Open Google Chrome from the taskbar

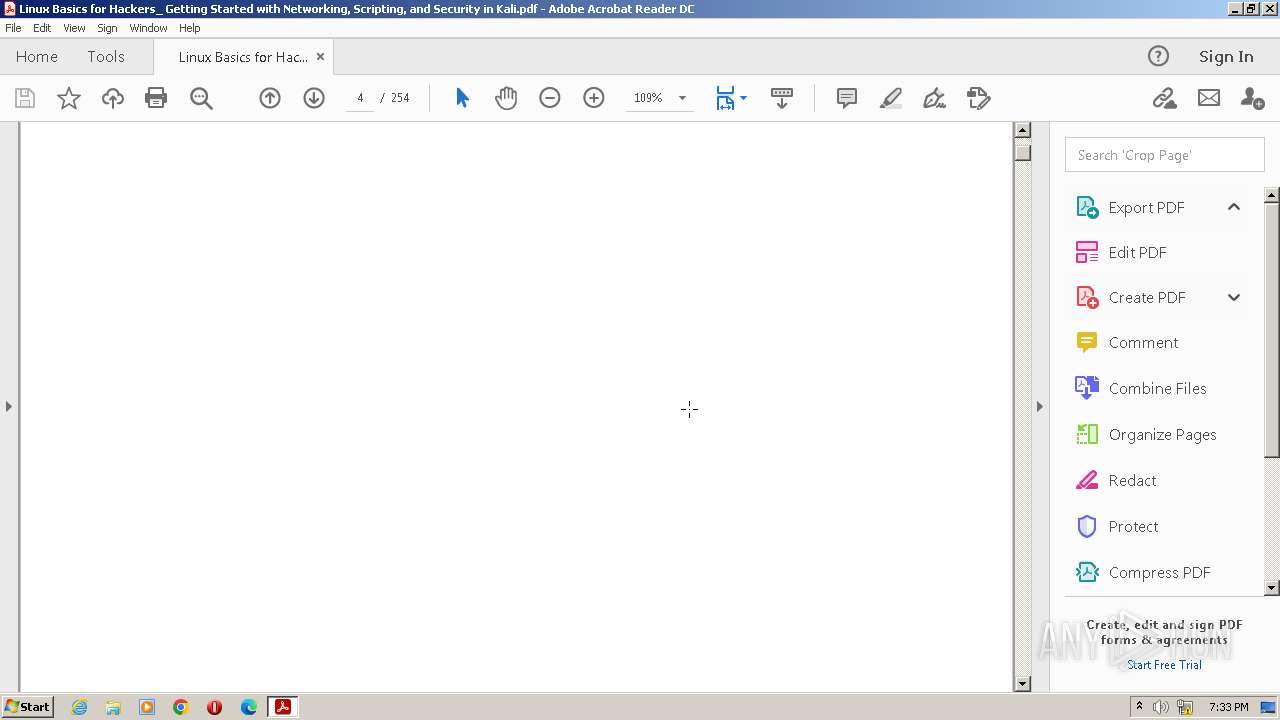point(181,707)
